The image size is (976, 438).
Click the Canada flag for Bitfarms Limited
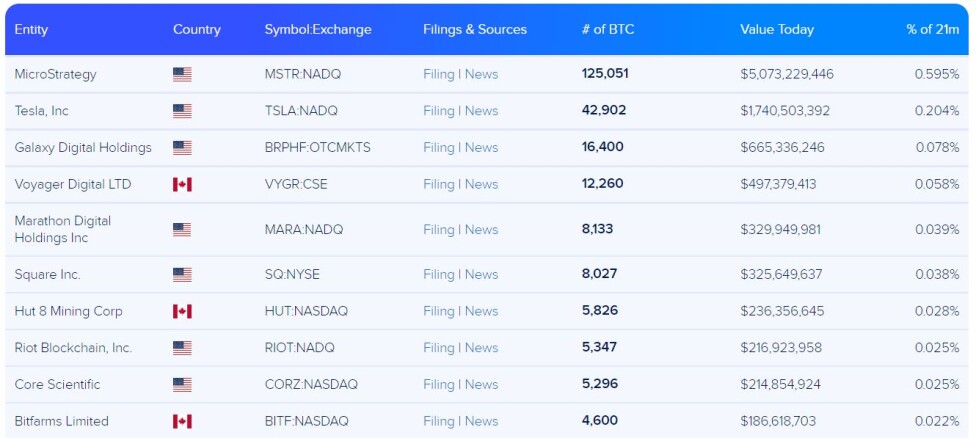click(182, 421)
